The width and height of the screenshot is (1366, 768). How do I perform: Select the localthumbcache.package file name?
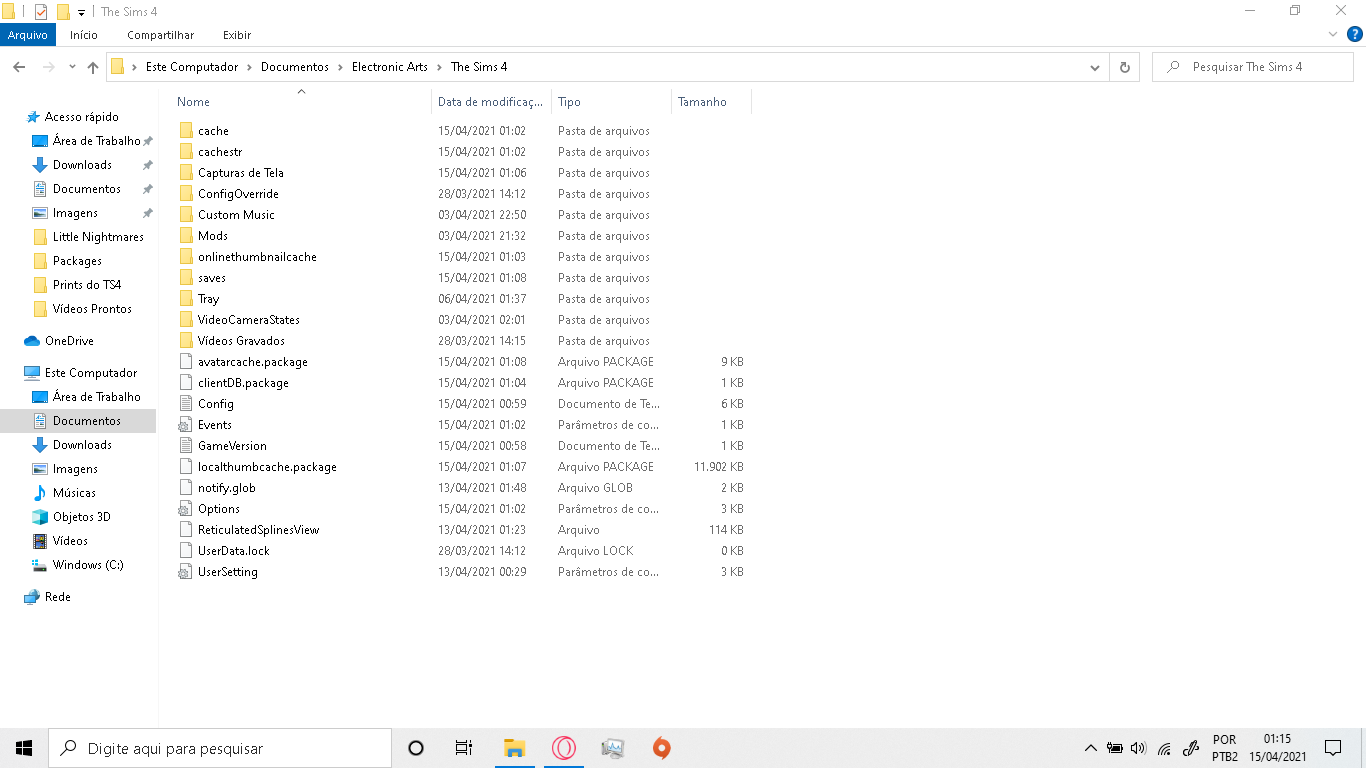coord(267,467)
